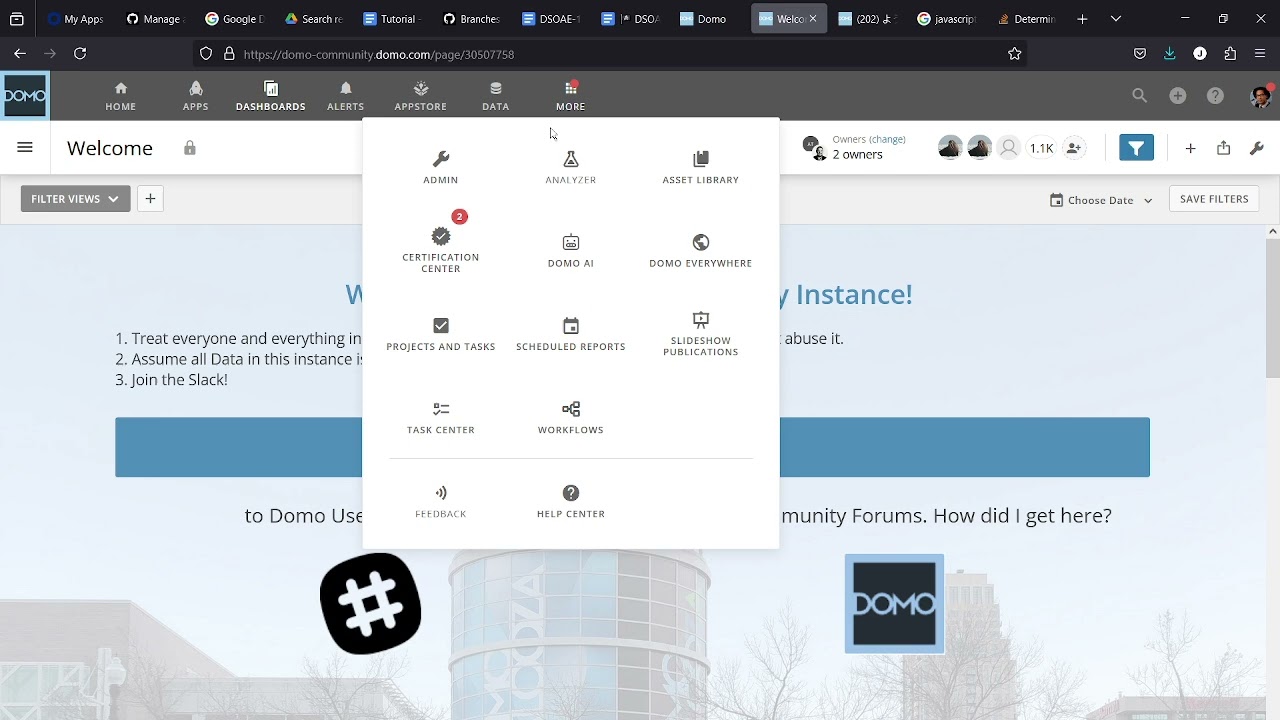Switch to the Branches GitHub tab
The width and height of the screenshot is (1280, 720).
click(x=472, y=19)
